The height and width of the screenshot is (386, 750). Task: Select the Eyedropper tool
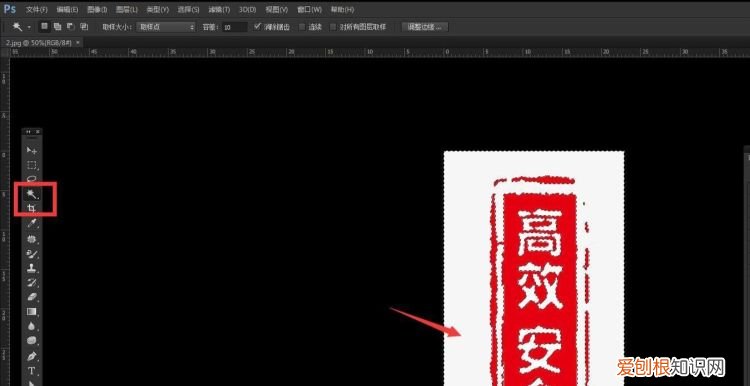click(32, 223)
